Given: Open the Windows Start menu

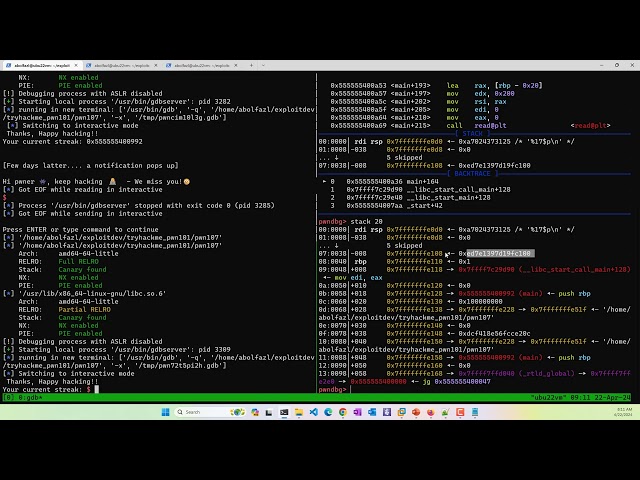Looking at the screenshot, I should [x=165, y=412].
